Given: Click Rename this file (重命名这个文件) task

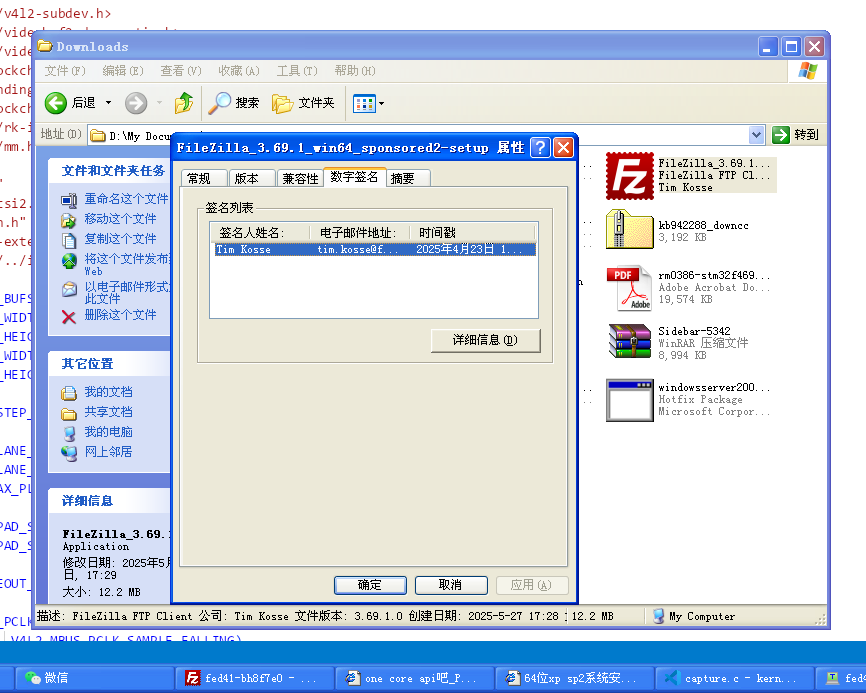Looking at the screenshot, I should pos(126,199).
